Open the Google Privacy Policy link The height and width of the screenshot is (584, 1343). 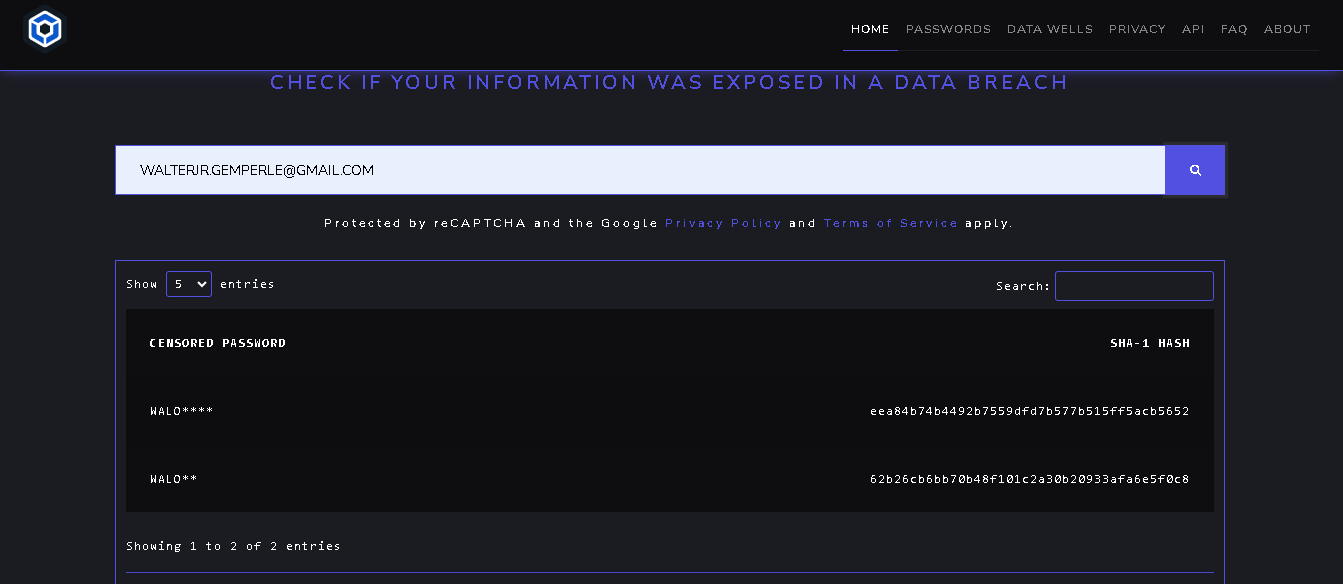tap(723, 223)
